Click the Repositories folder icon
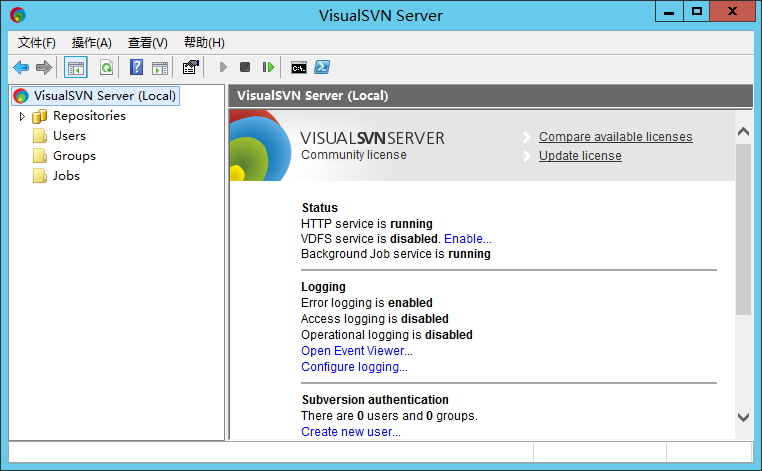The height and width of the screenshot is (471, 762). (39, 116)
